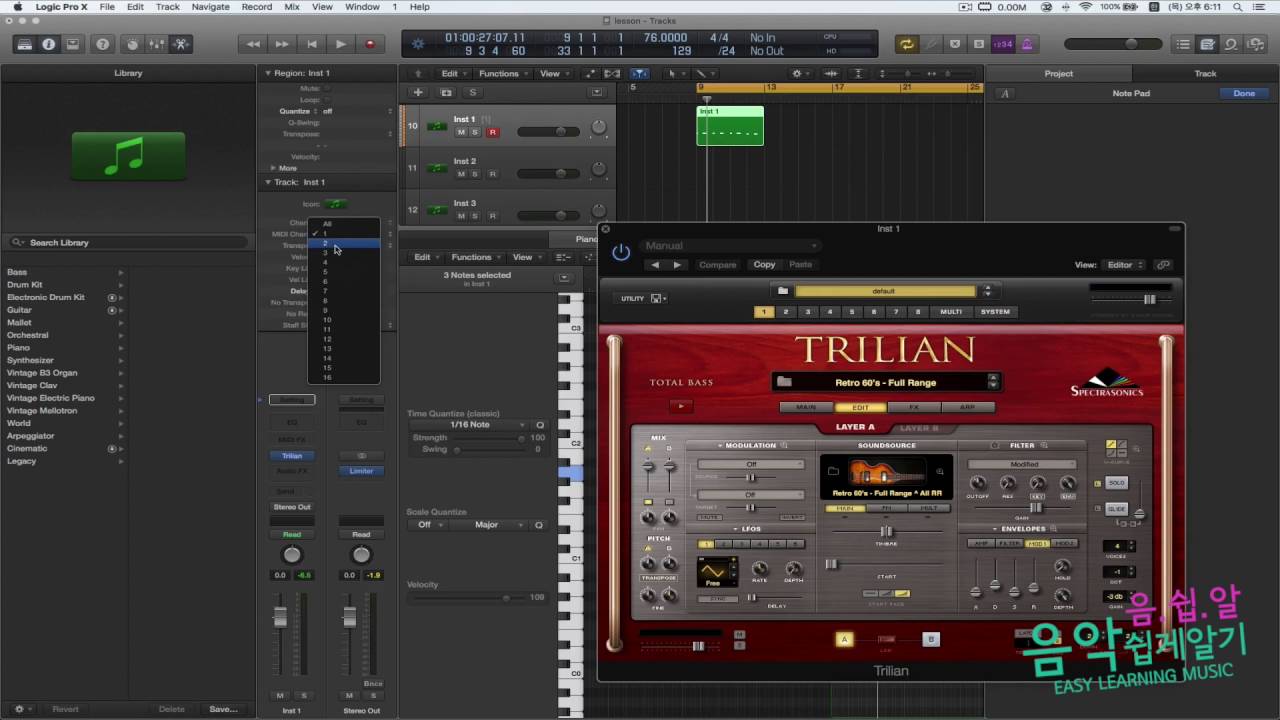This screenshot has width=1280, height=720.
Task: Open the Toolbar button next to Inspector
Action: pyautogui.click(x=72, y=44)
